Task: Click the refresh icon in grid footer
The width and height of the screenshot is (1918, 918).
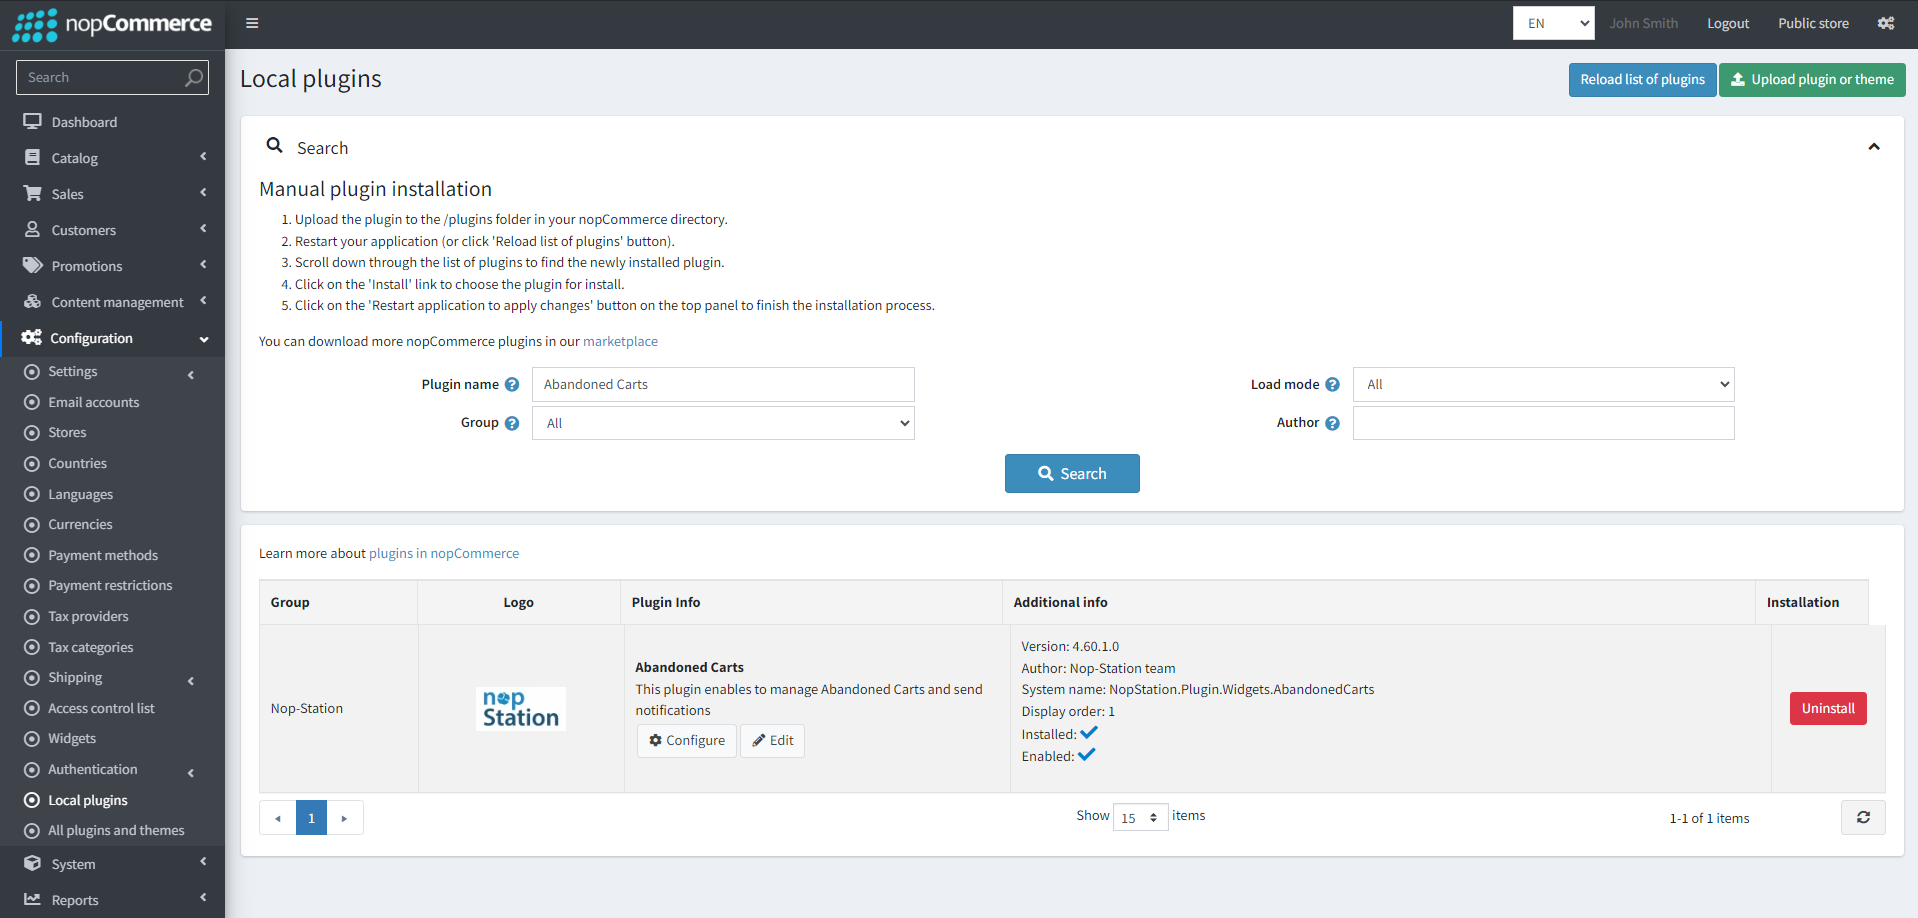Action: tap(1863, 817)
